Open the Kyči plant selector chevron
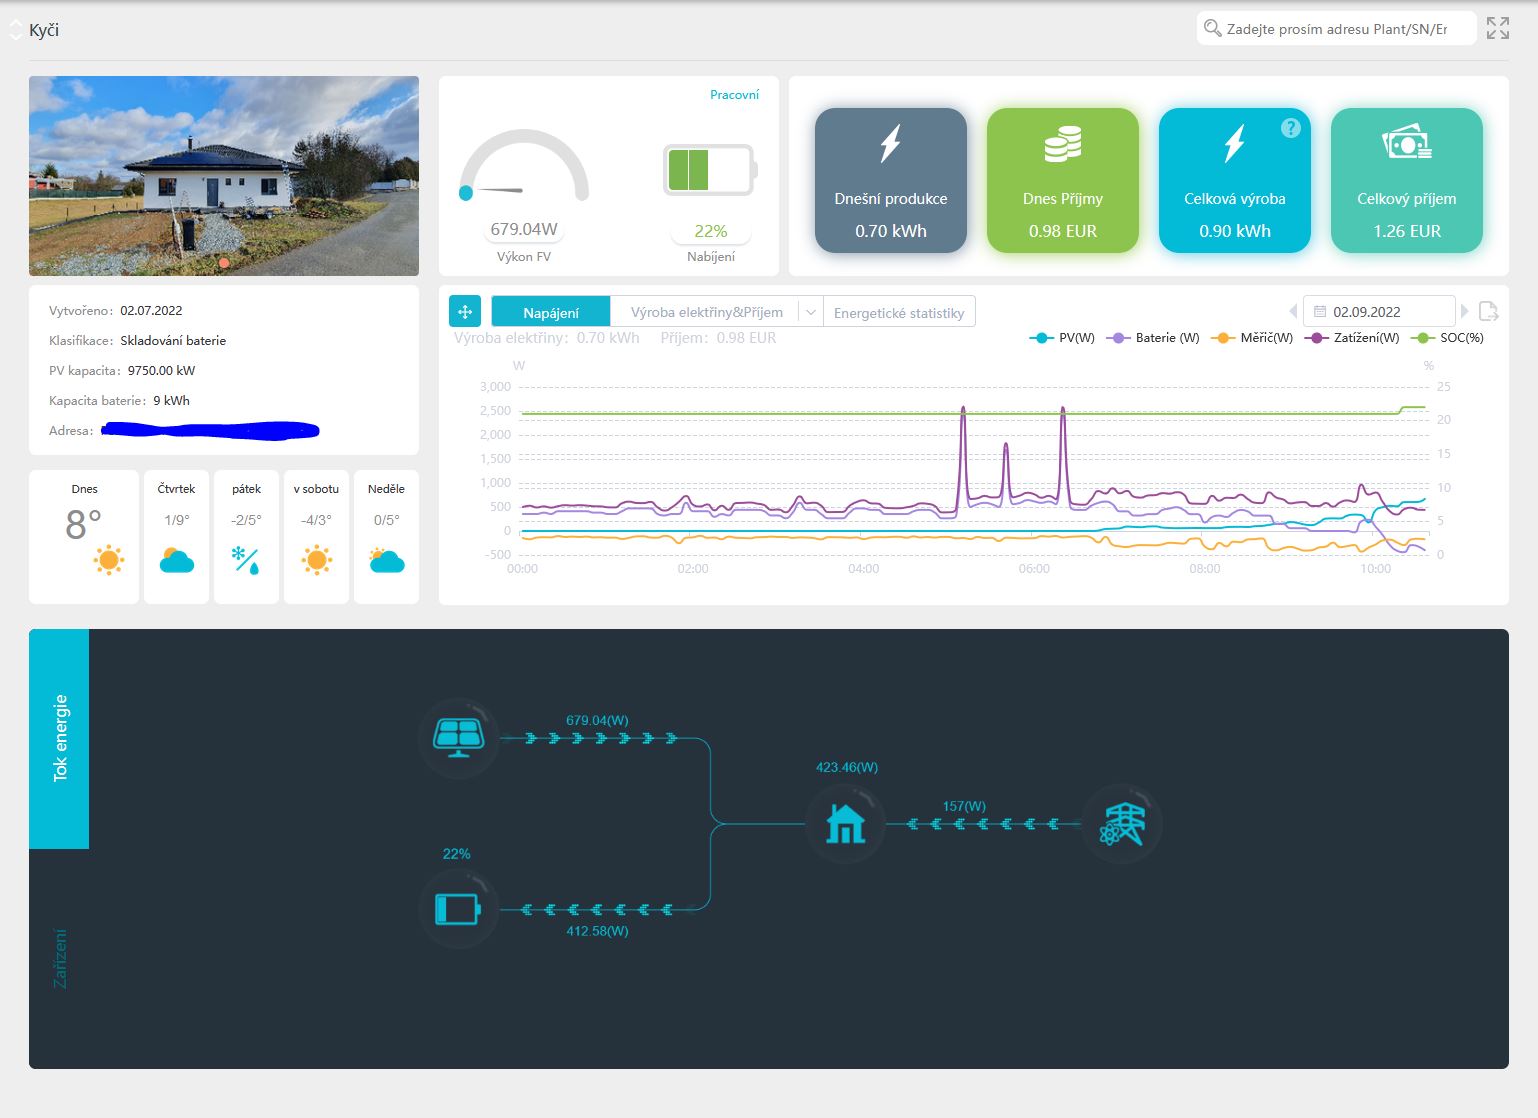 [15, 30]
